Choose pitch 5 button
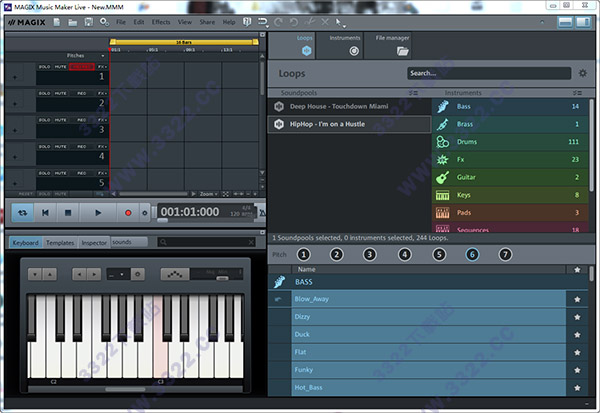 tap(439, 255)
